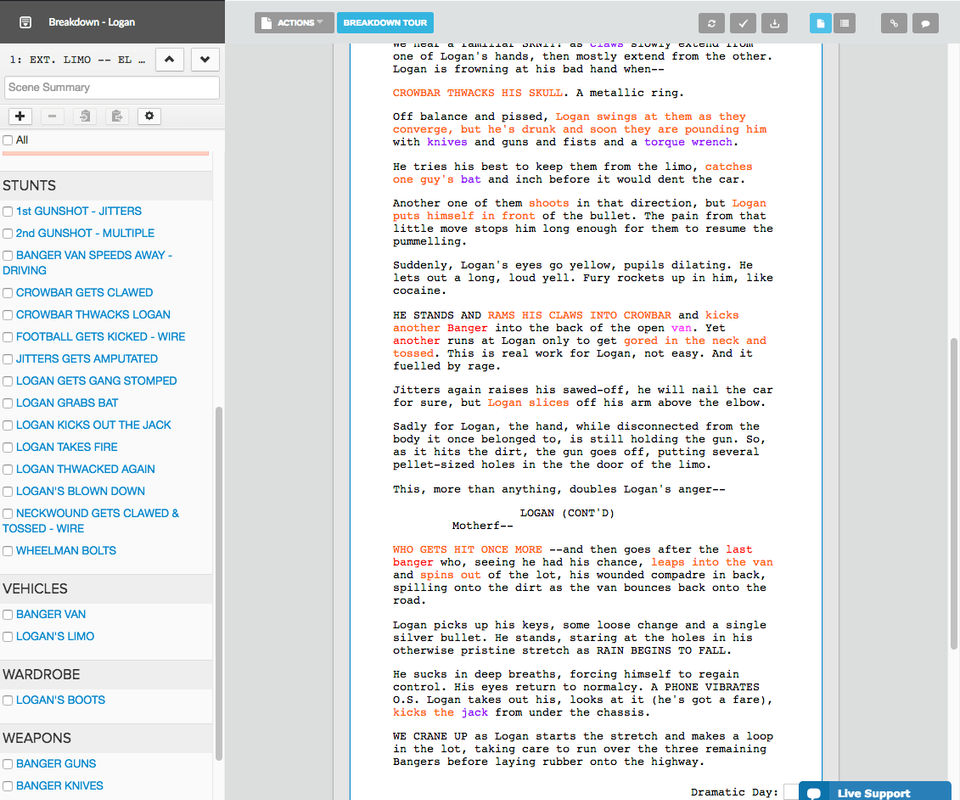This screenshot has height=800, width=960.
Task: Open the gear settings icon
Action: pyautogui.click(x=149, y=116)
